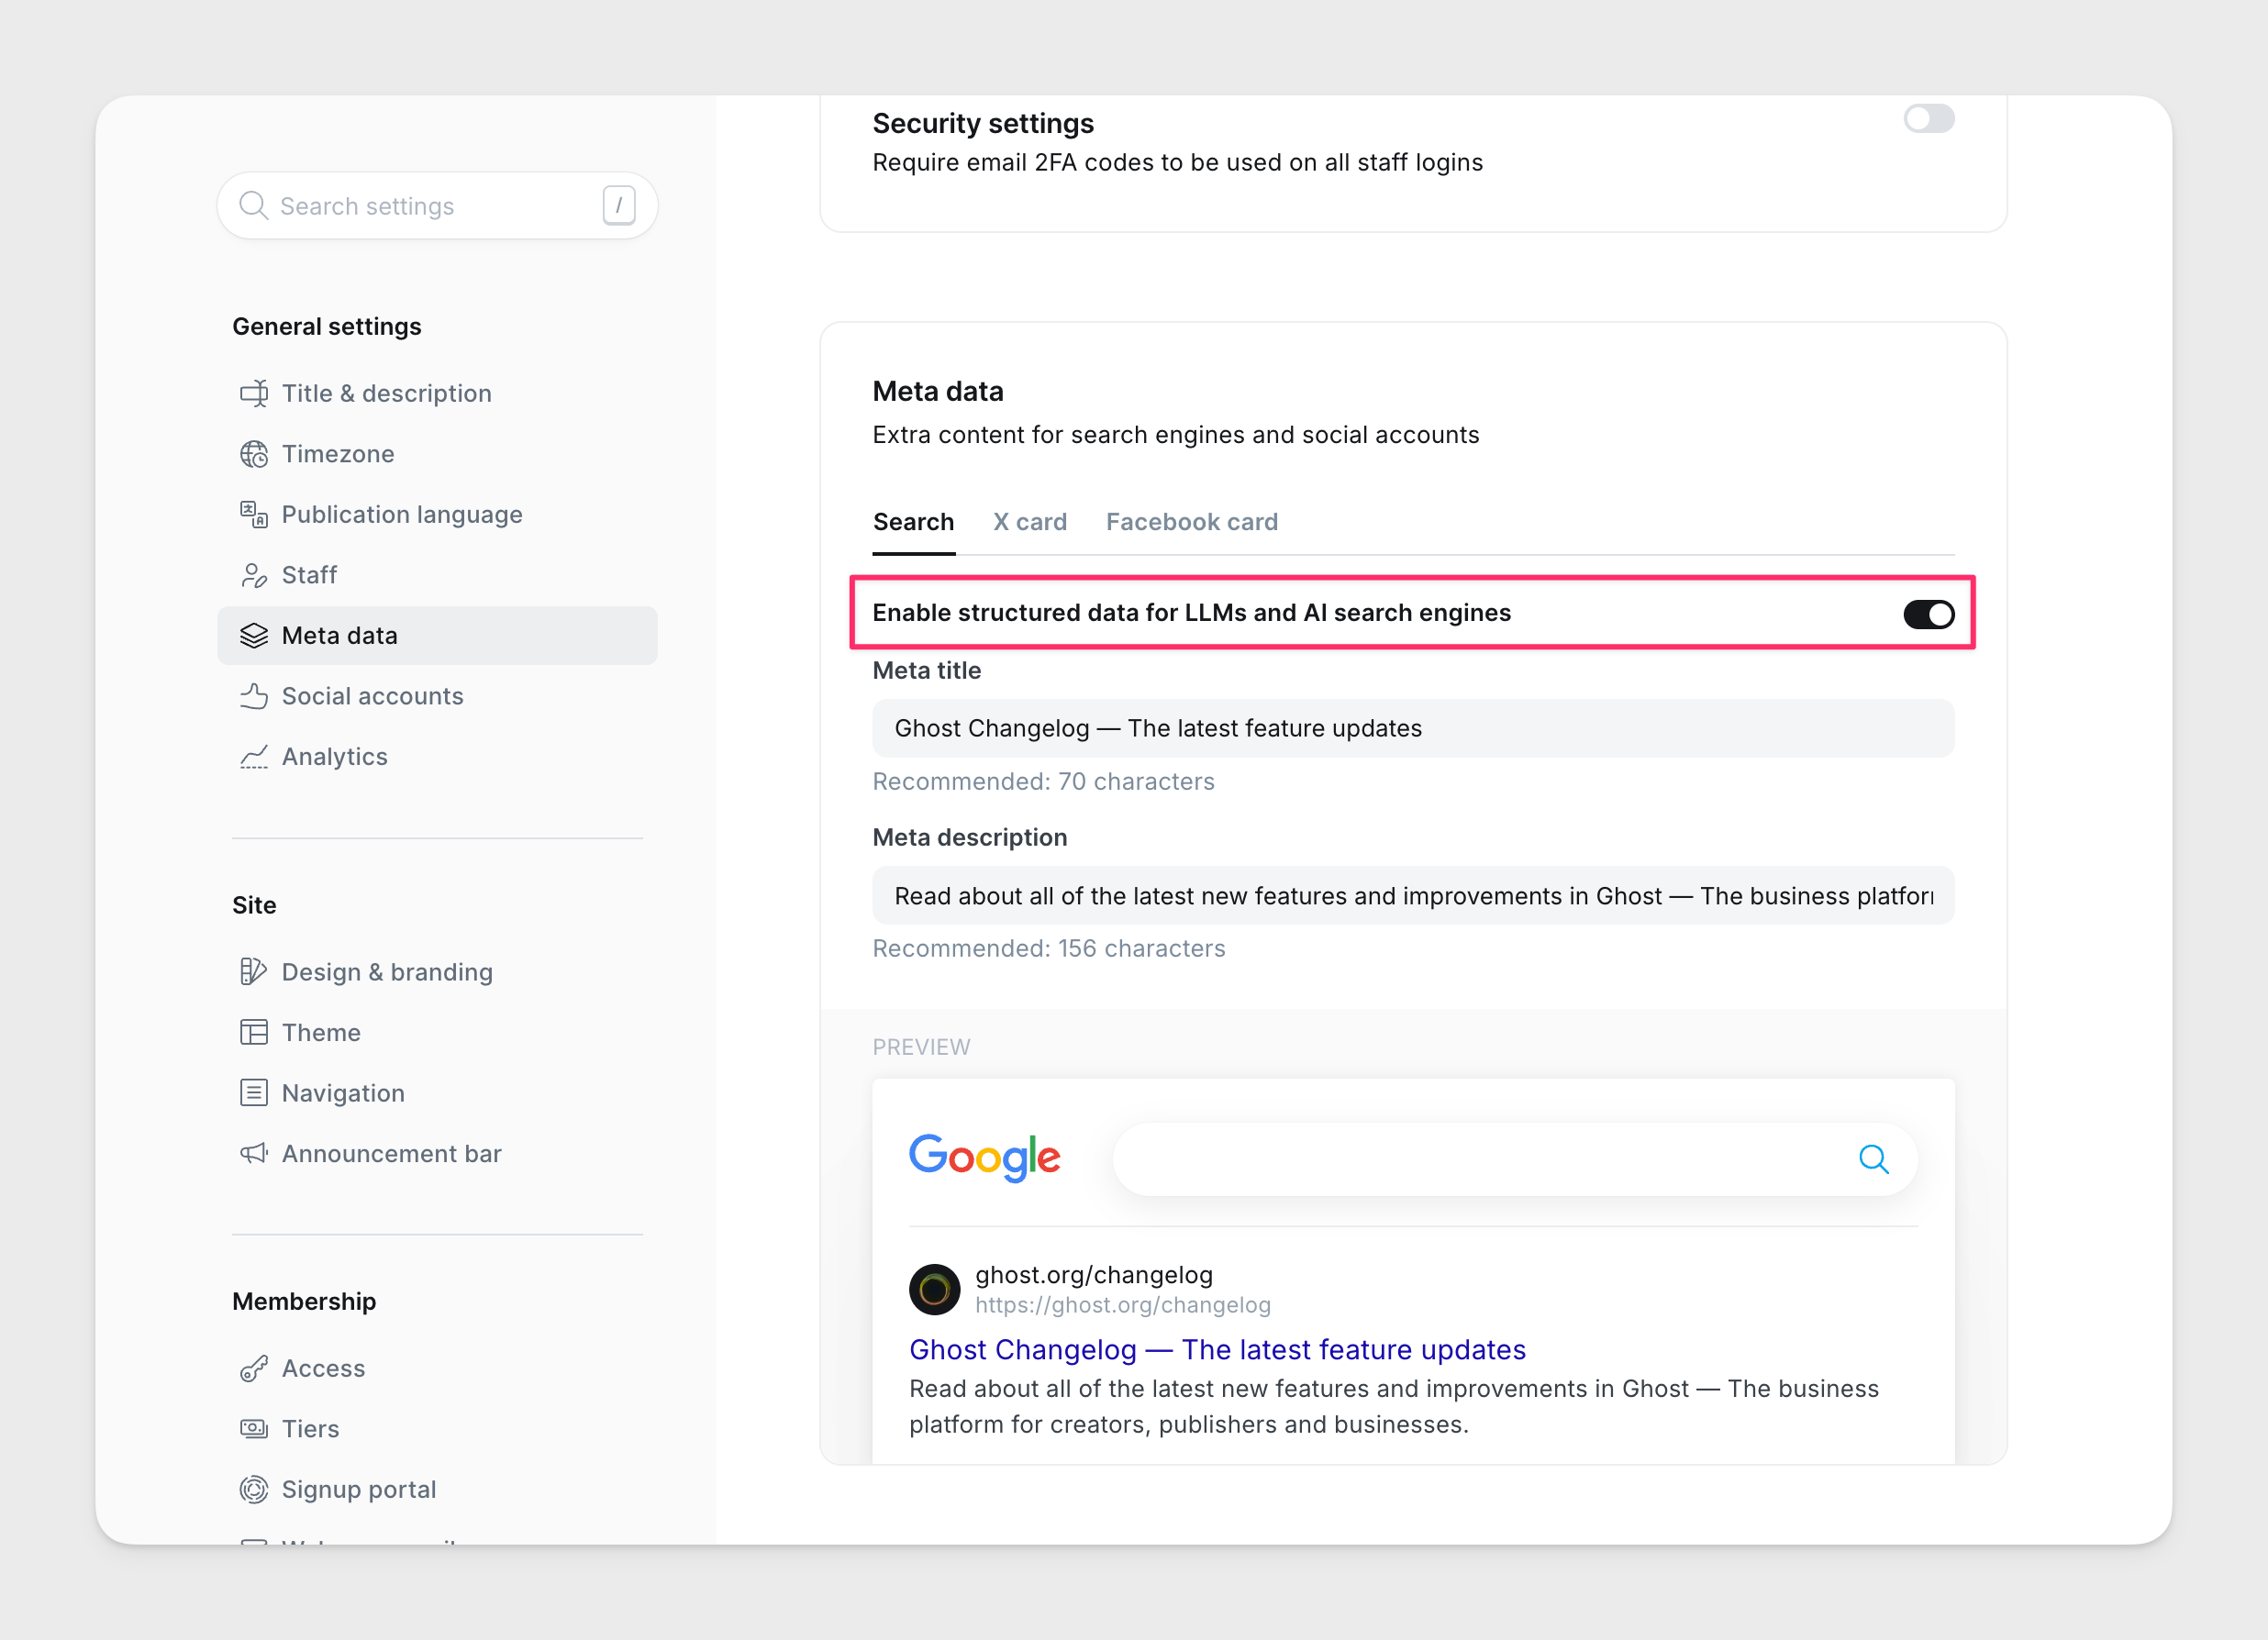This screenshot has width=2268, height=1640.
Task: Click the Theme layout icon
Action: pyautogui.click(x=254, y=1033)
